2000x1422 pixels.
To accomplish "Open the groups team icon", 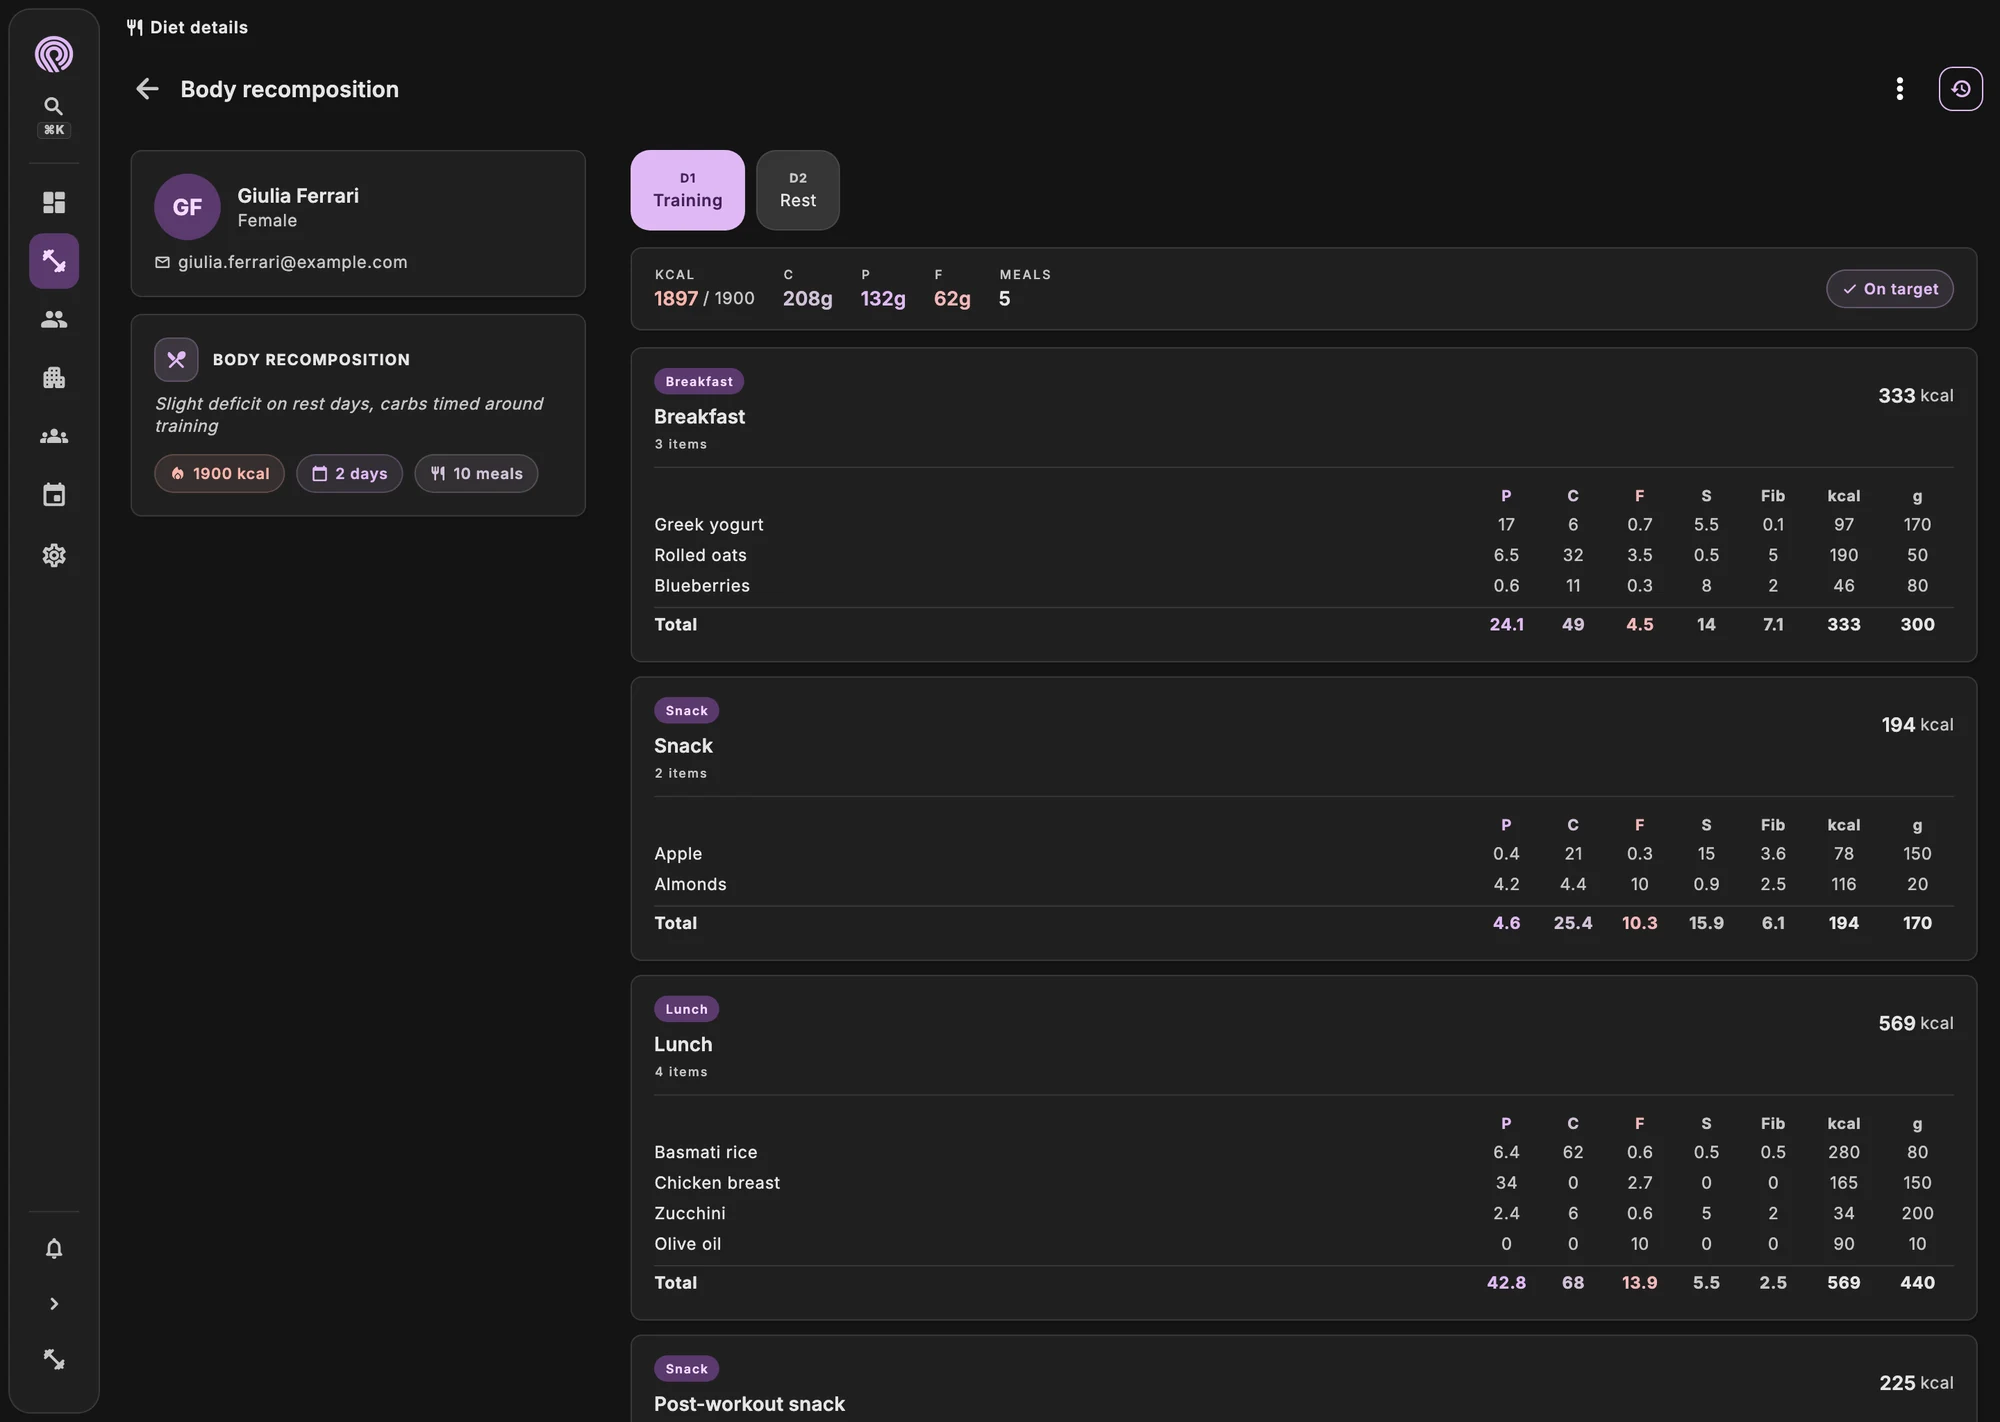I will 54,437.
